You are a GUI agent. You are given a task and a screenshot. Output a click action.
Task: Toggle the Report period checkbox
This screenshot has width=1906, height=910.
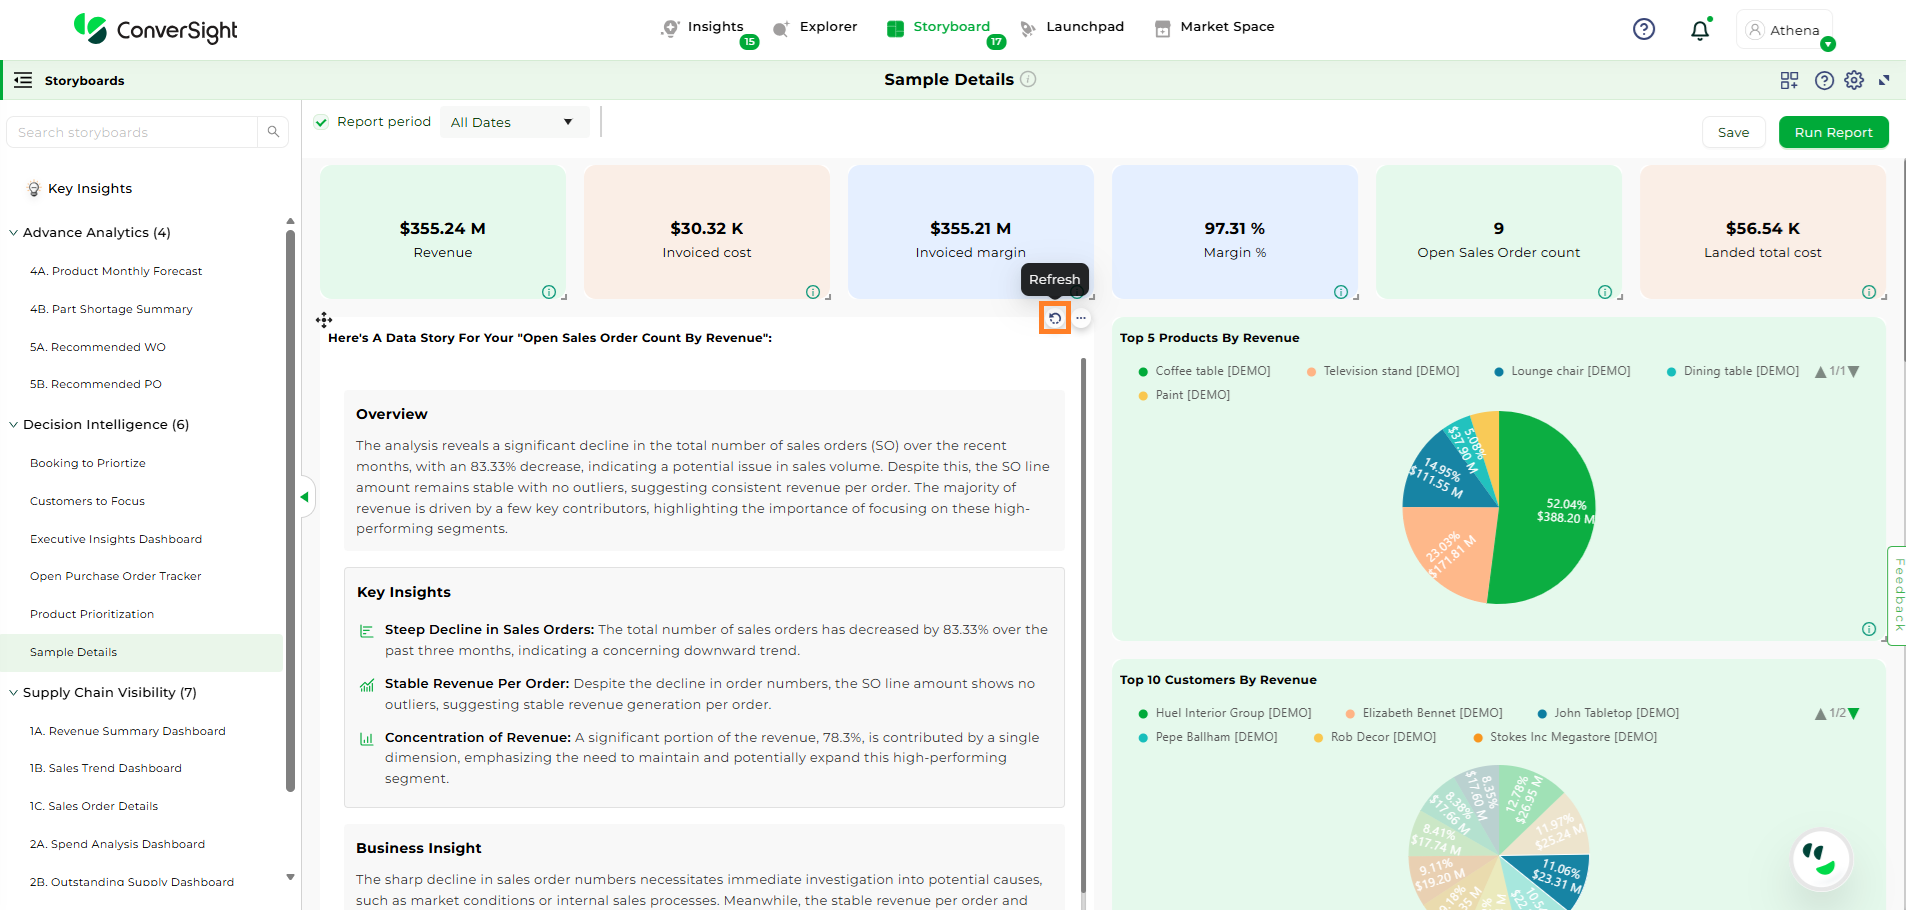[x=321, y=122]
